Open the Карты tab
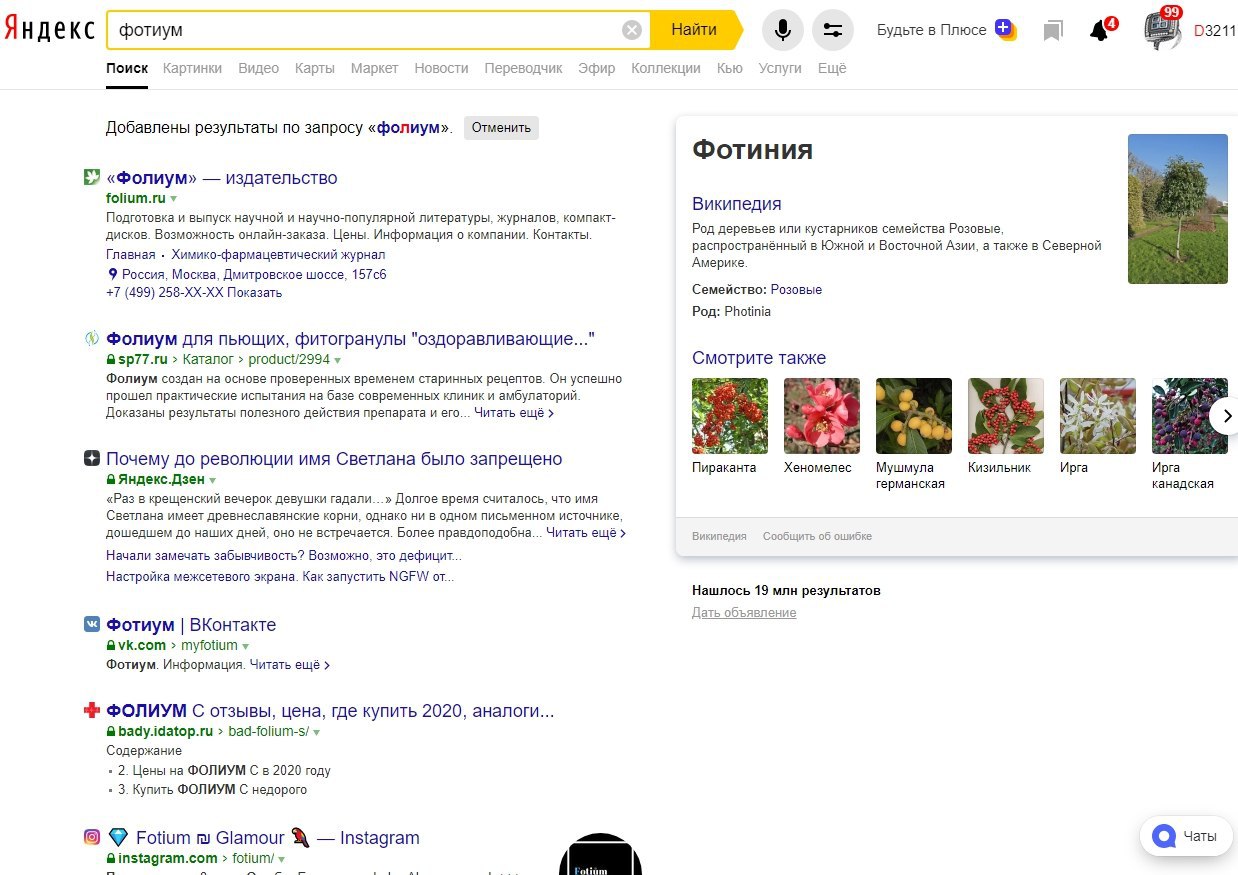 tap(315, 68)
